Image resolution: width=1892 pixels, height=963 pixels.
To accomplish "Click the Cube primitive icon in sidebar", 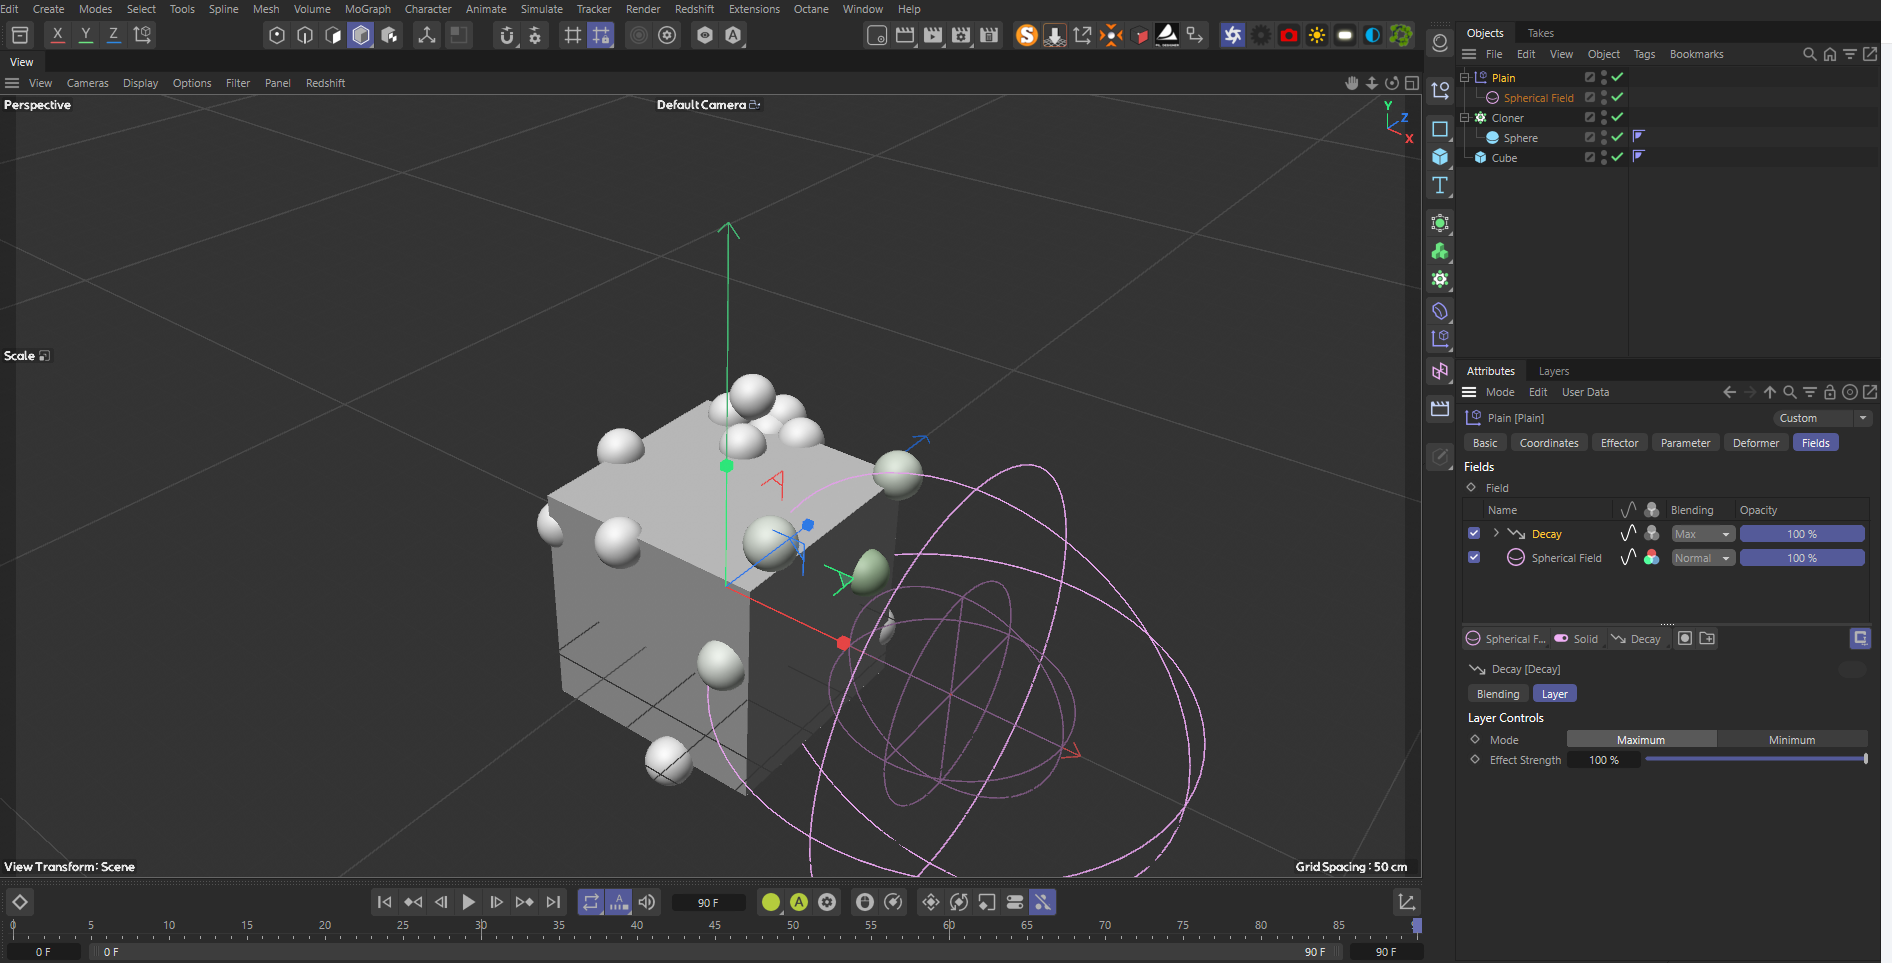I will click(x=1440, y=157).
